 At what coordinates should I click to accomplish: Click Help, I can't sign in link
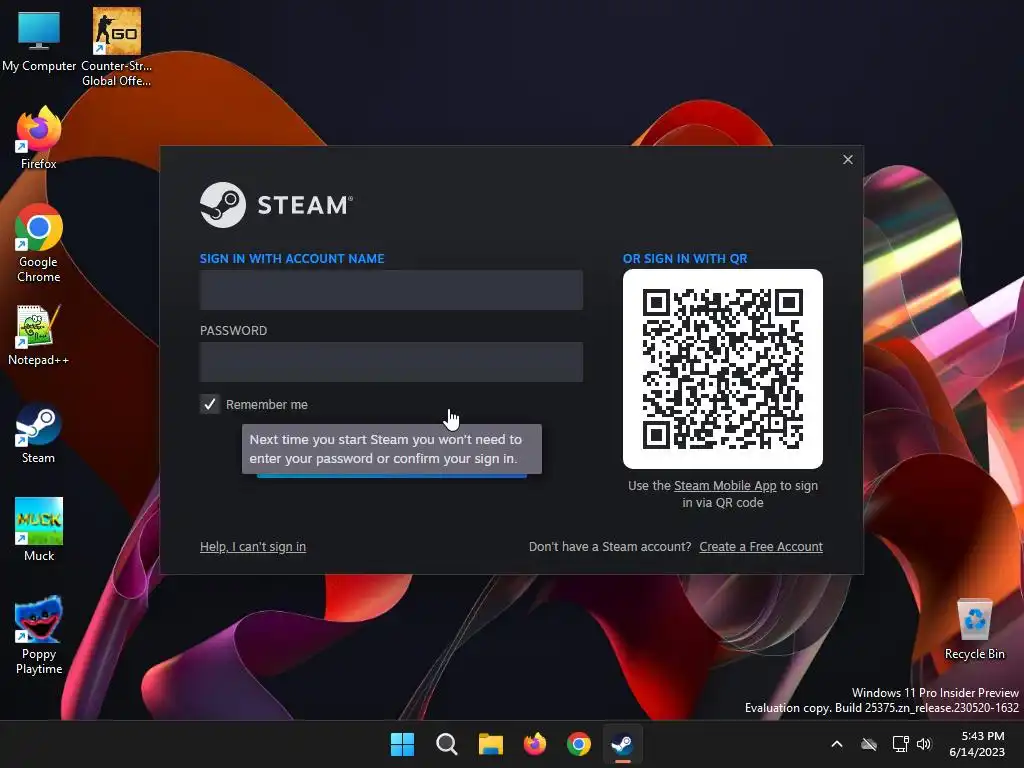point(253,547)
